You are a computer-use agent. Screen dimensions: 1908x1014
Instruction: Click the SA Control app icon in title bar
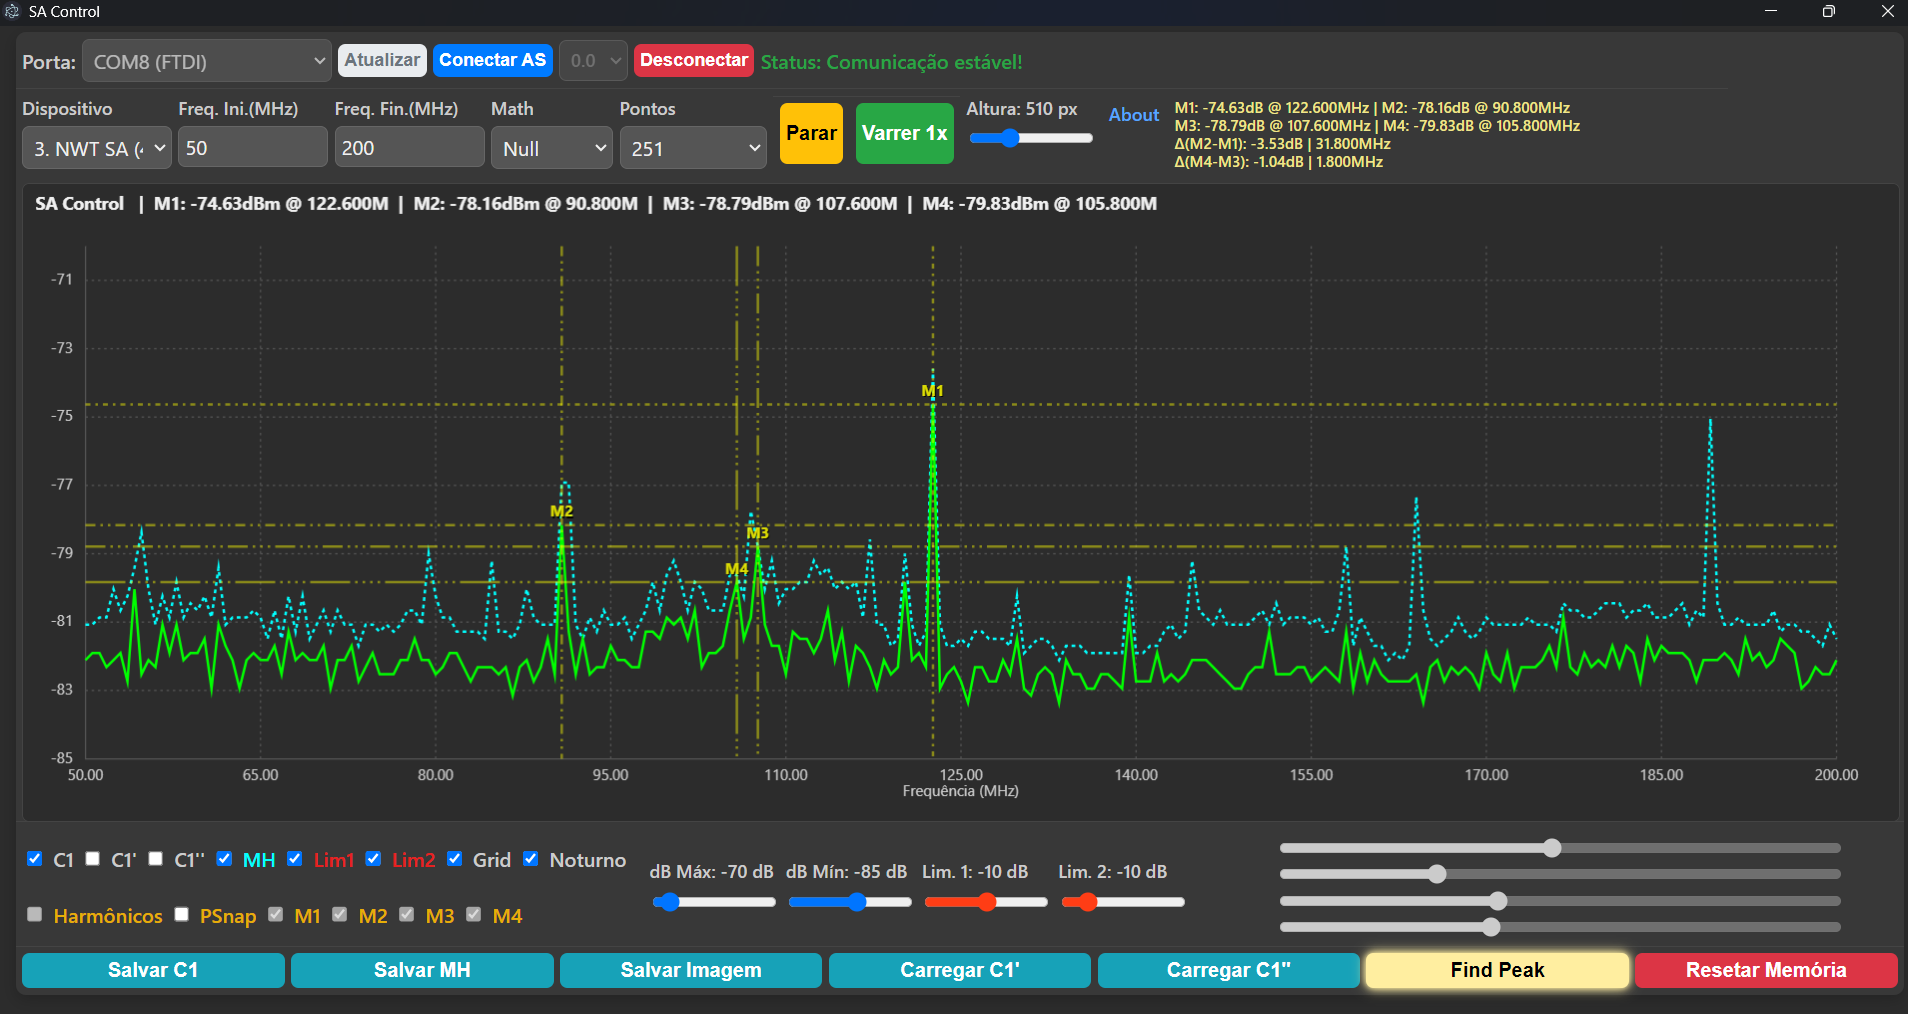(x=12, y=12)
